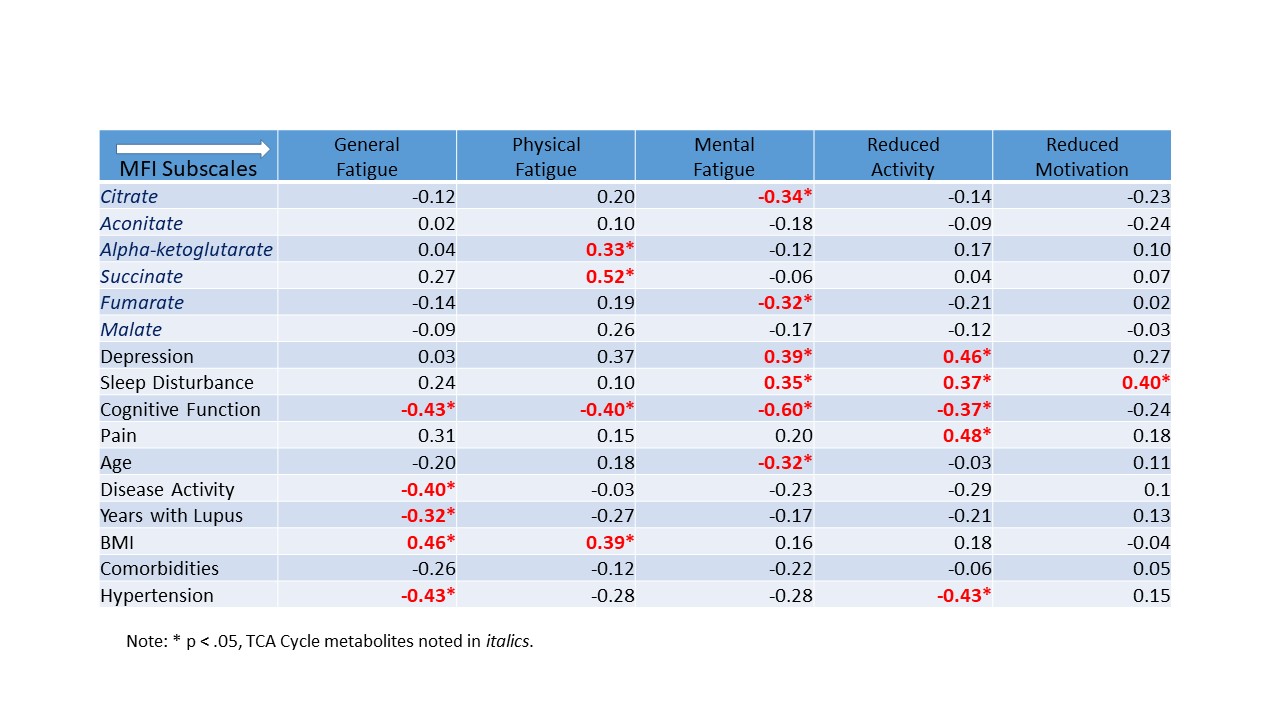Click the Reduced Motivation column header
This screenshot has height=720, width=1280.
[1082, 157]
